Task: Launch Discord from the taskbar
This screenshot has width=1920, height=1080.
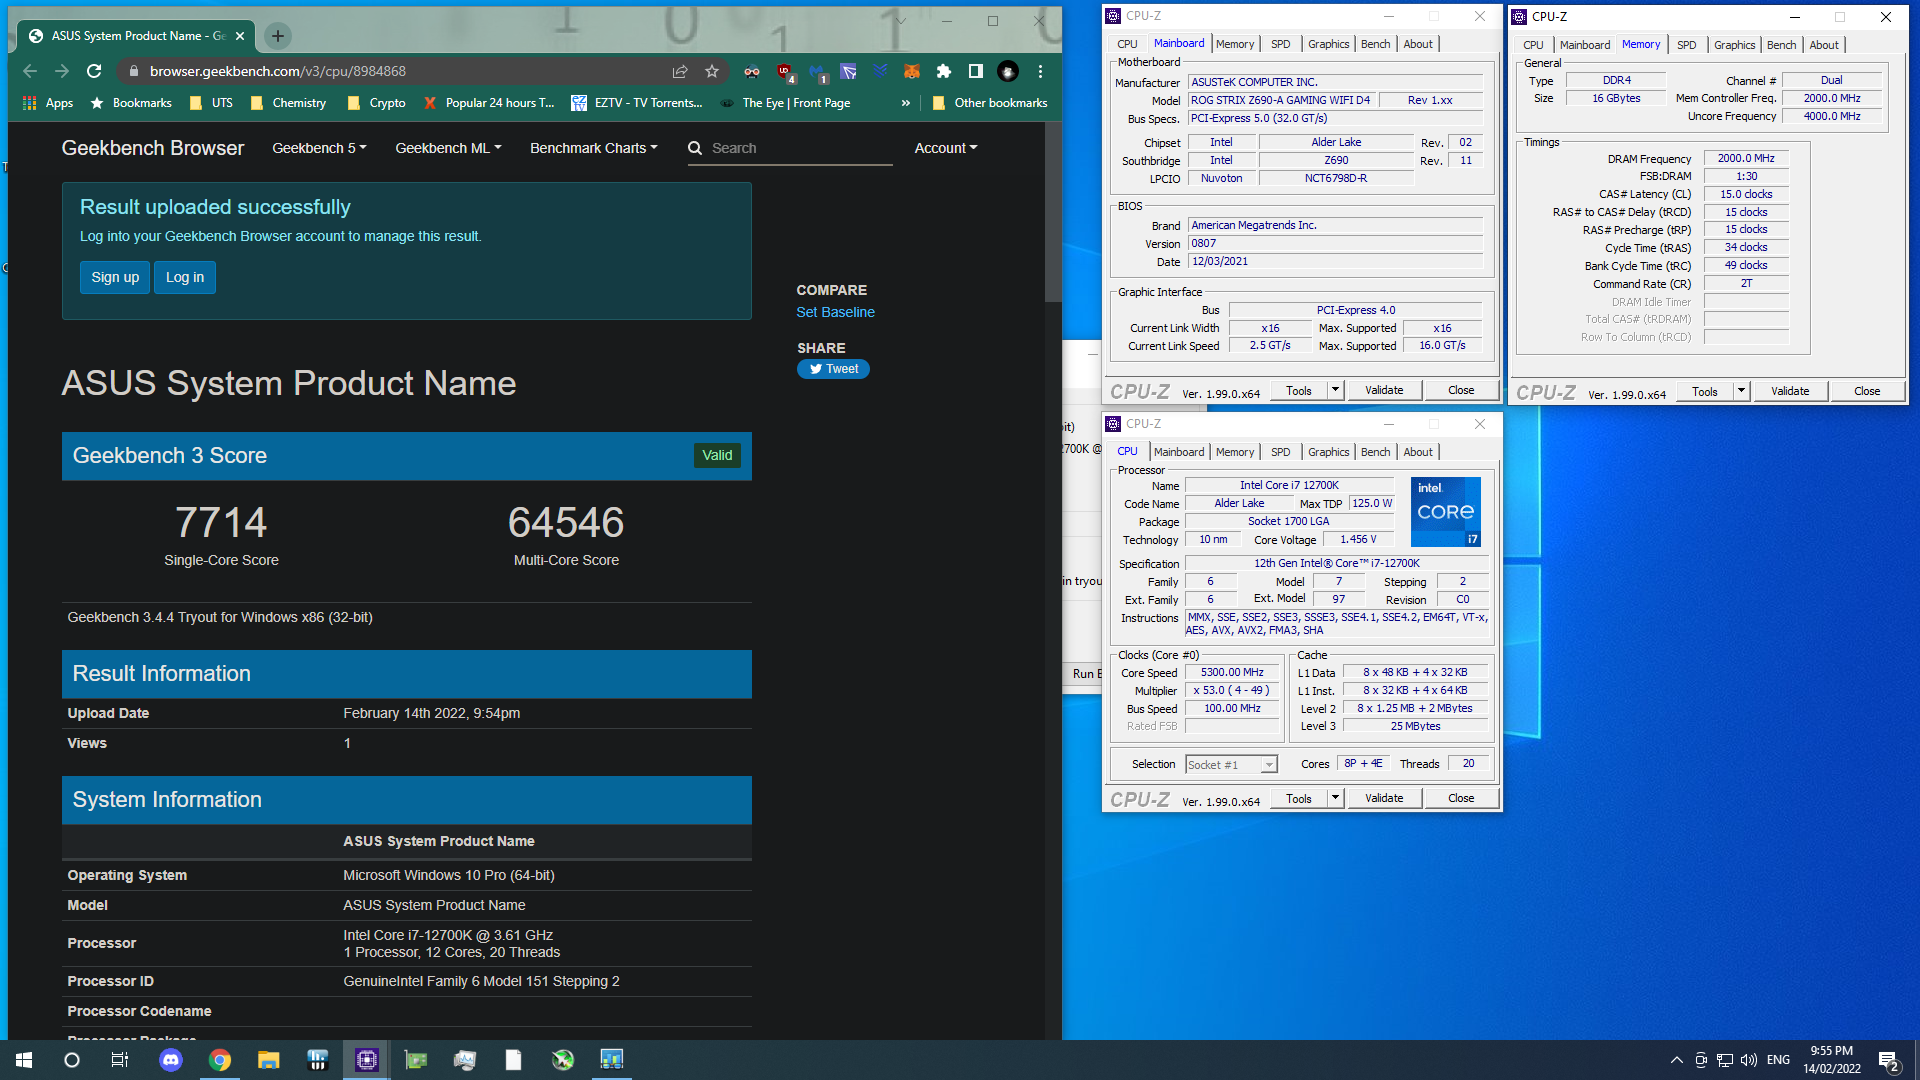Action: point(171,1060)
